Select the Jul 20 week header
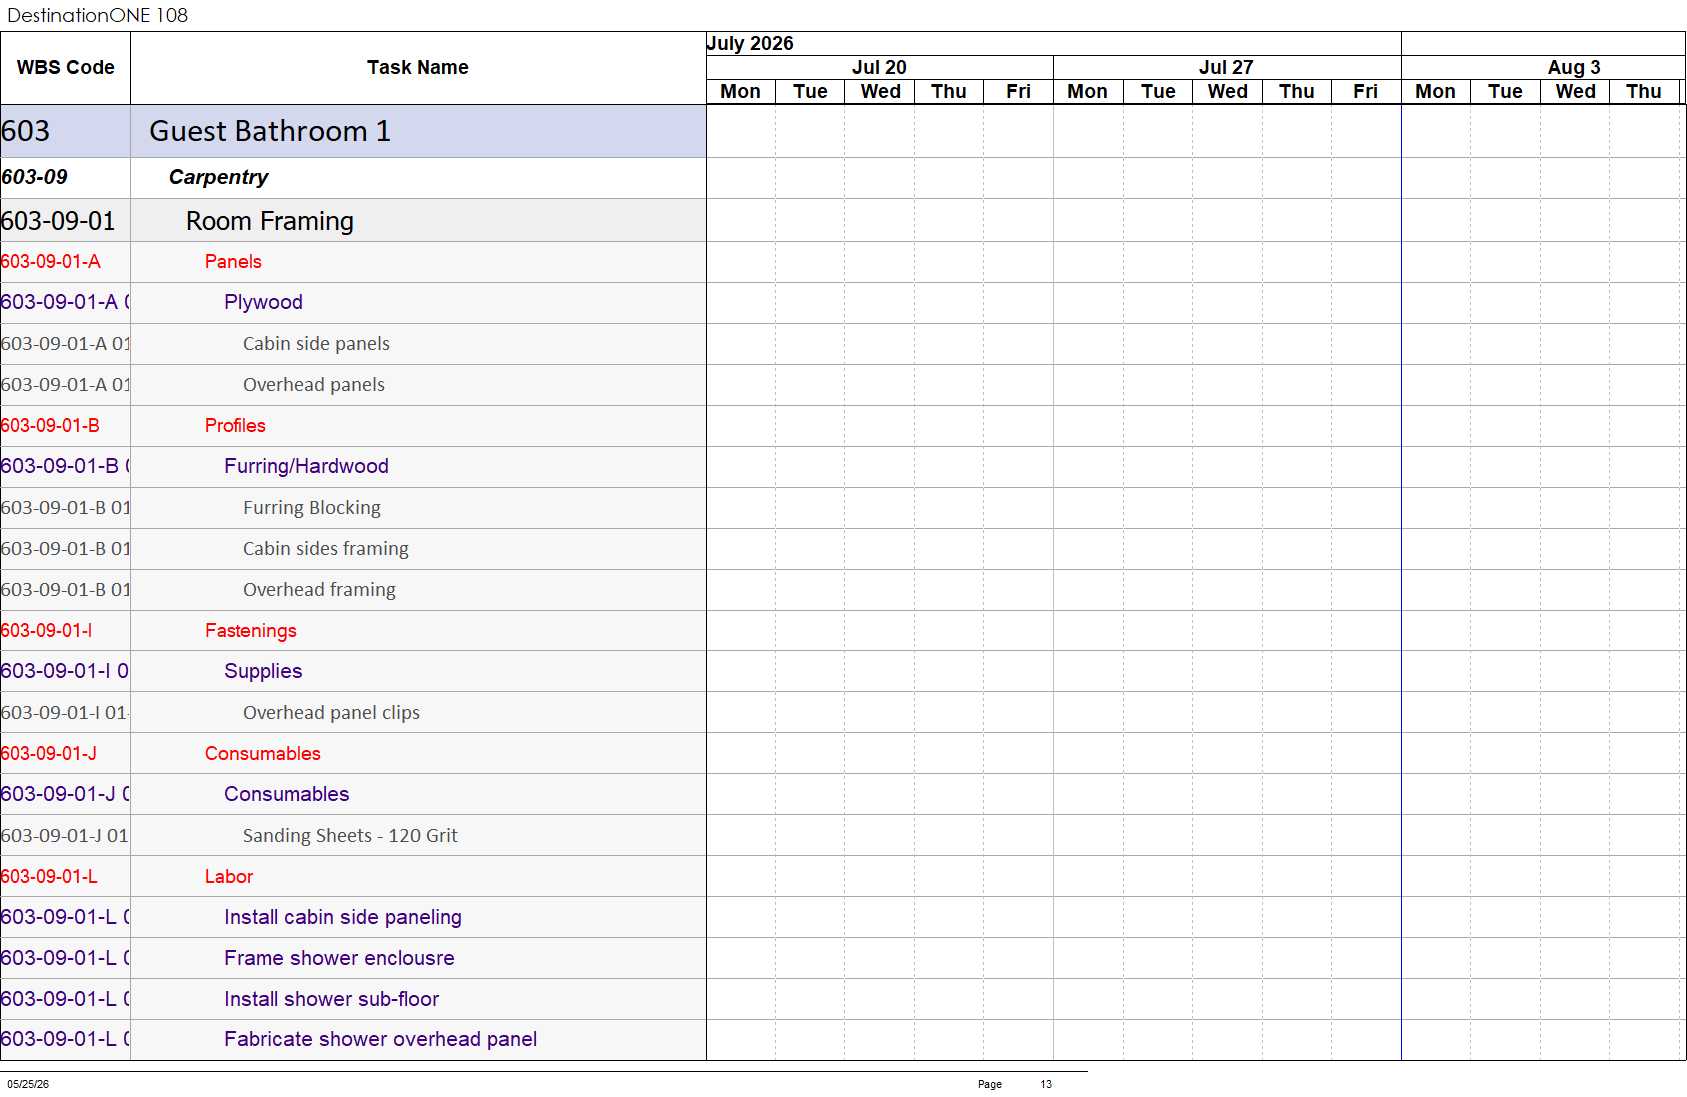This screenshot has width=1687, height=1097. pos(879,67)
